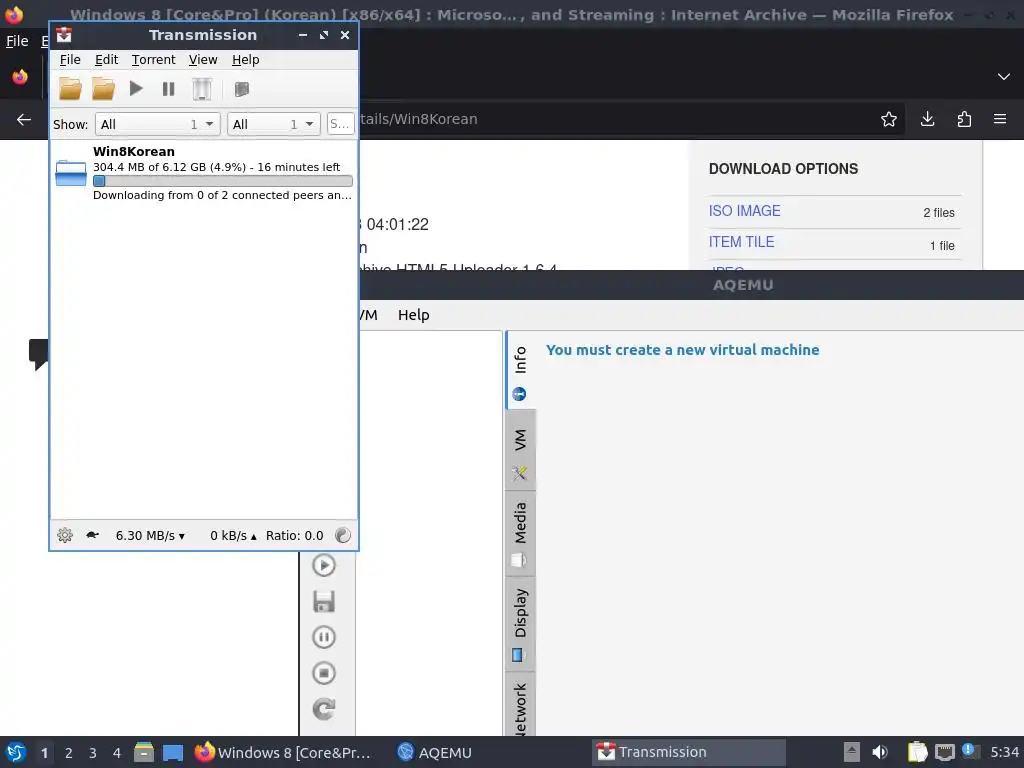Viewport: 1024px width, 768px height.
Task: Open Firefox's downloads panel
Action: pyautogui.click(x=927, y=119)
